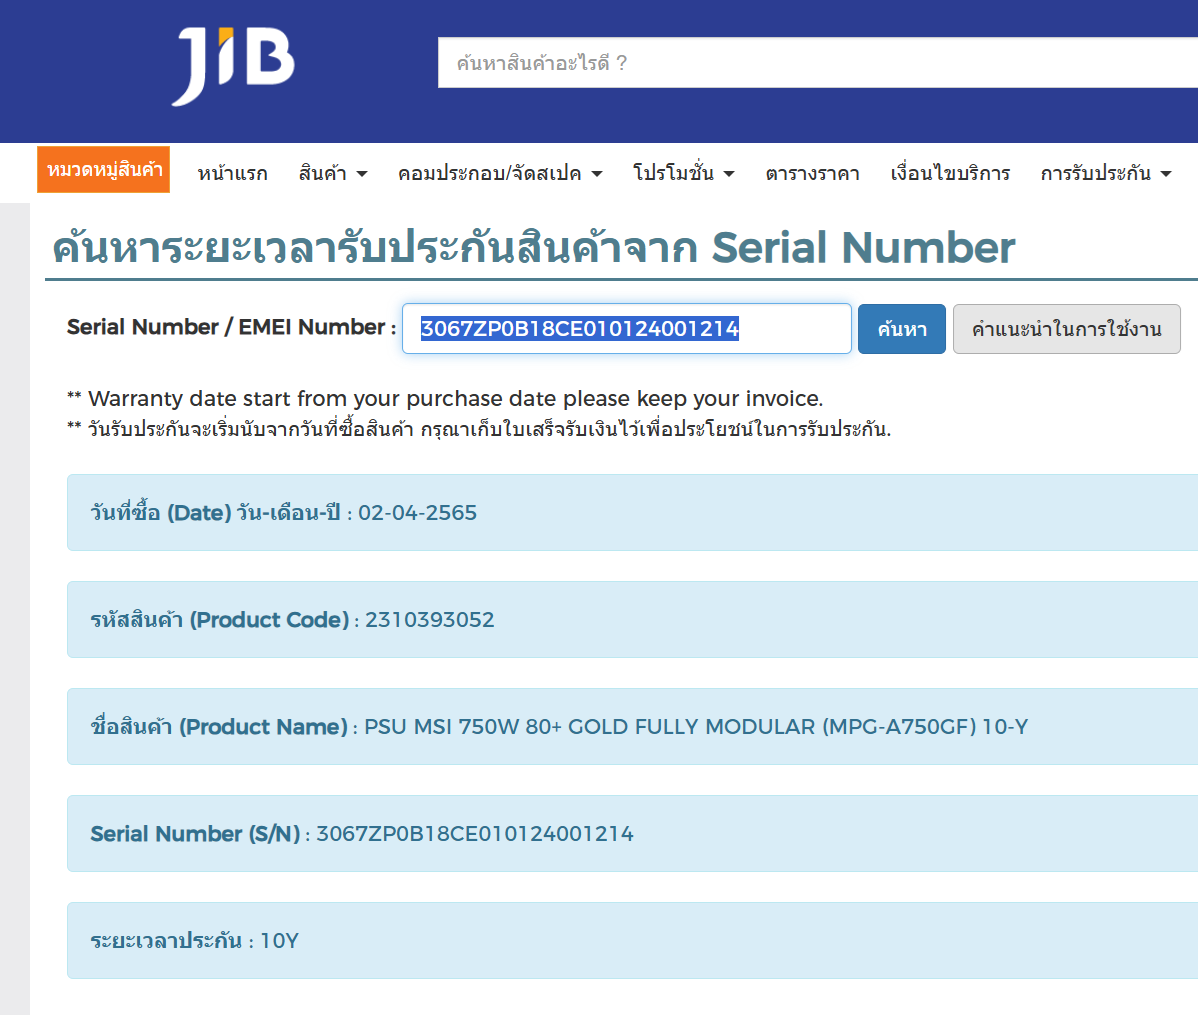Click the Serial Number (S/N) result row

tap(632, 834)
